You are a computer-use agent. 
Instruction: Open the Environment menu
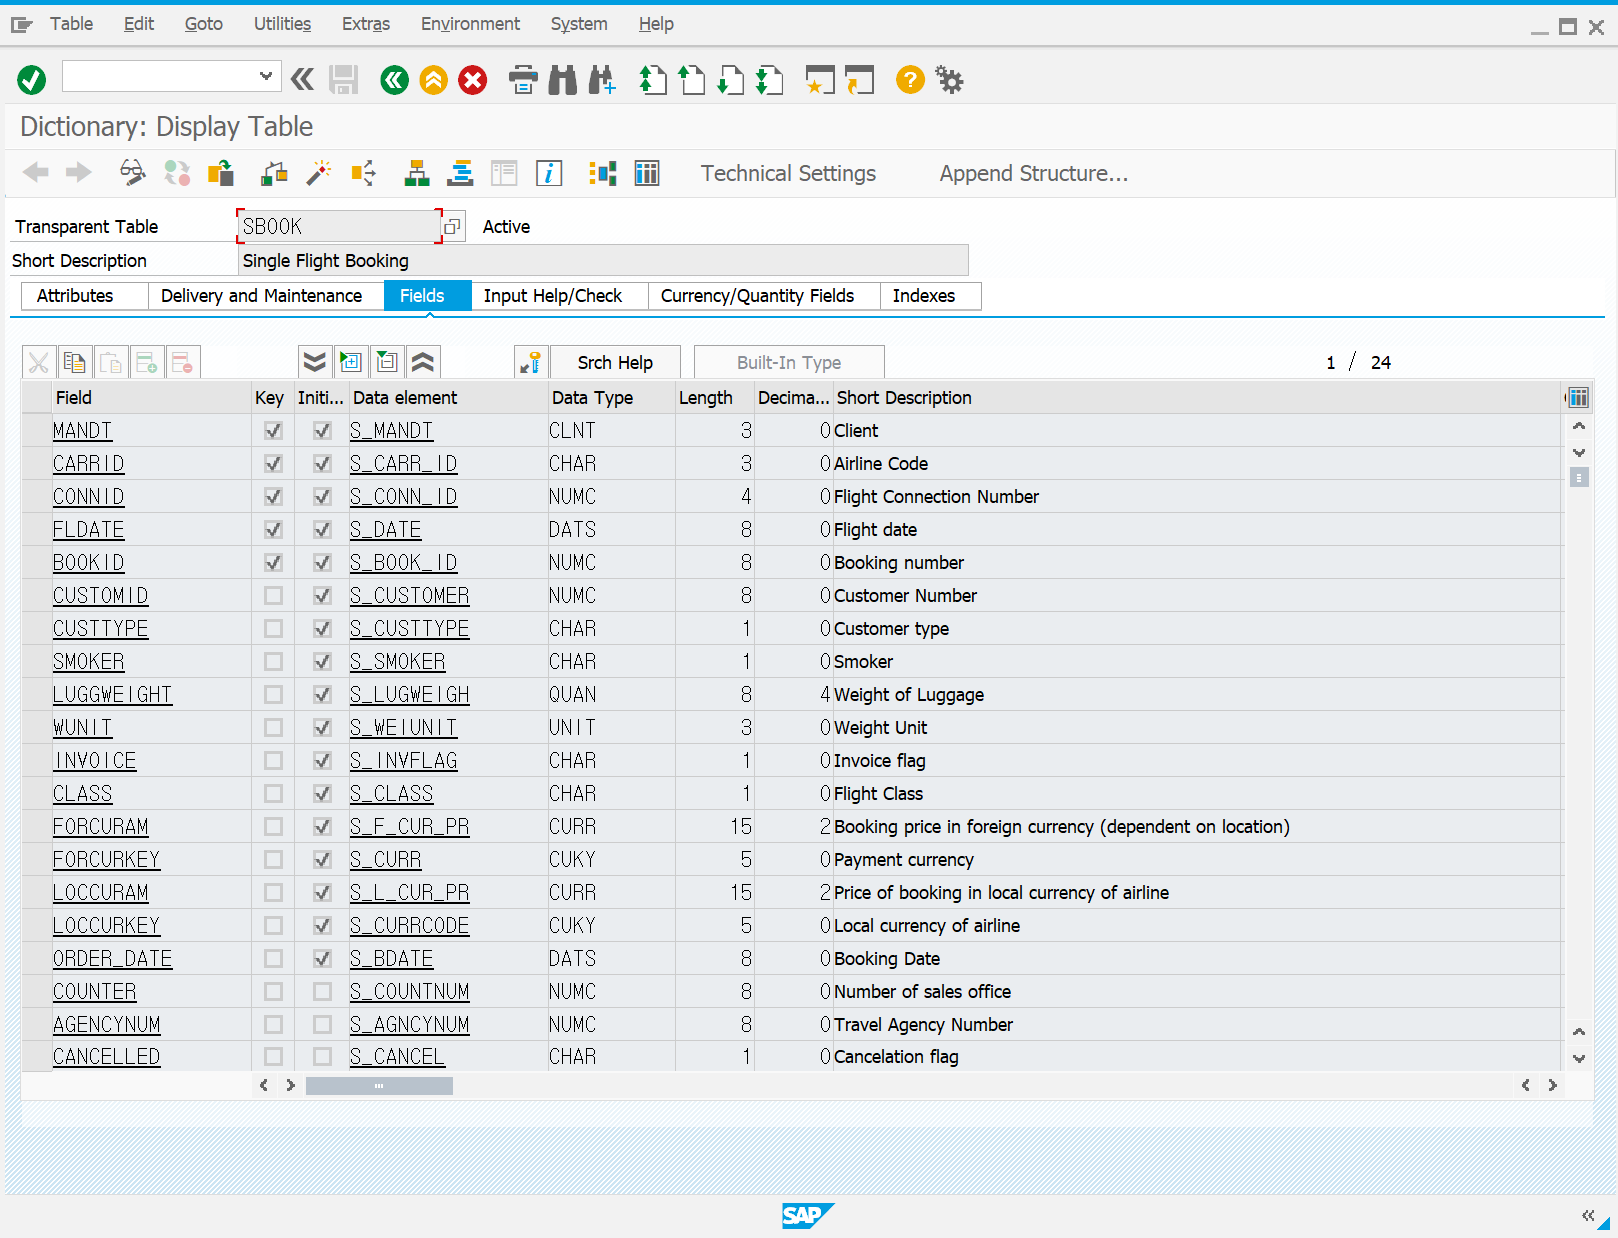pos(470,24)
